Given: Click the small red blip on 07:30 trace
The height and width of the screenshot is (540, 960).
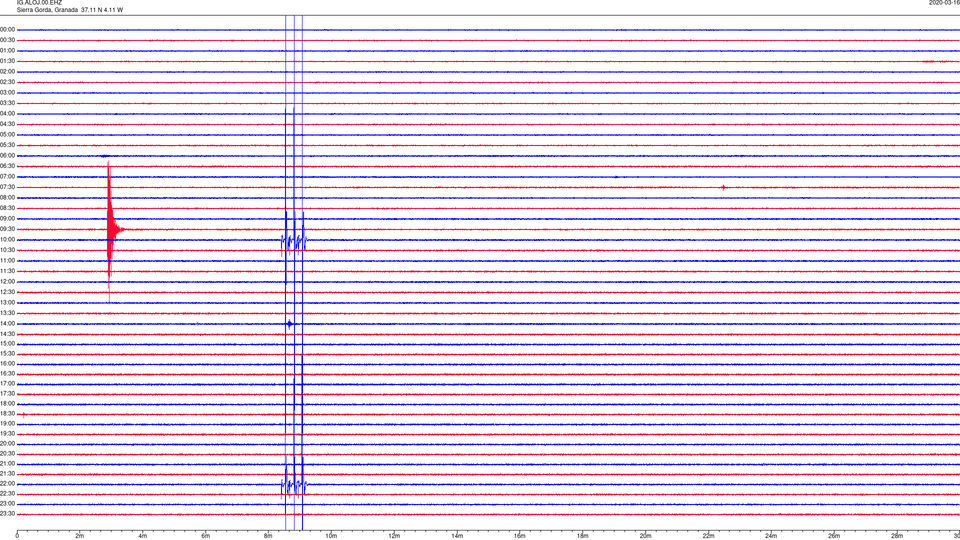Looking at the screenshot, I should [x=723, y=187].
